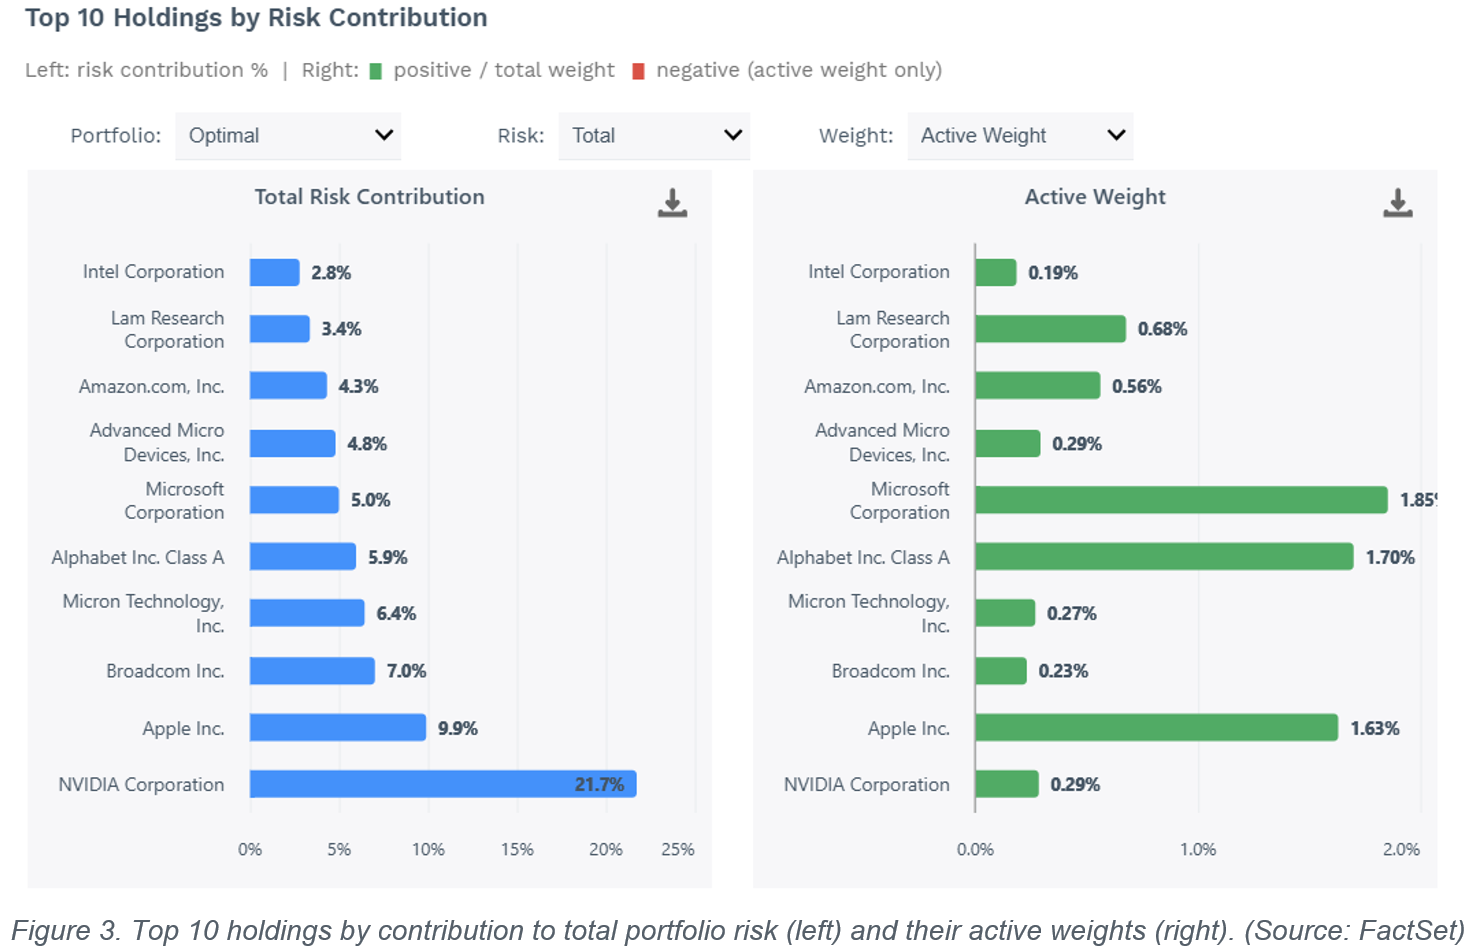Click the red negative weight legend swatch

[638, 71]
